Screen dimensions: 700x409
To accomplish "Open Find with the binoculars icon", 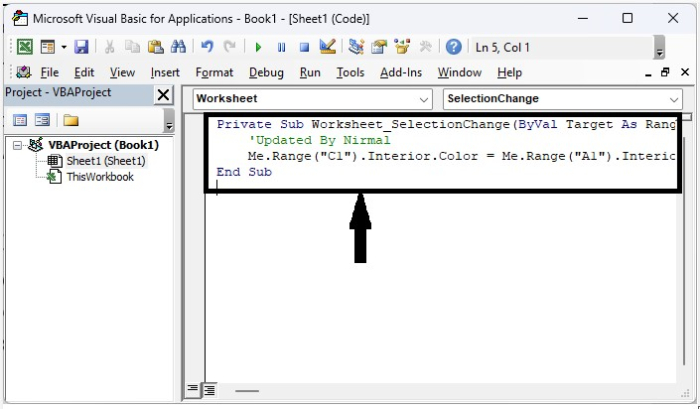I will tap(178, 47).
